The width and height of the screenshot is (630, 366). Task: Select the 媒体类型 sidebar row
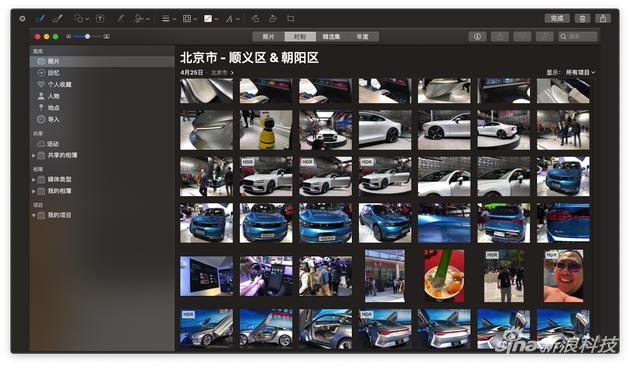[102, 180]
